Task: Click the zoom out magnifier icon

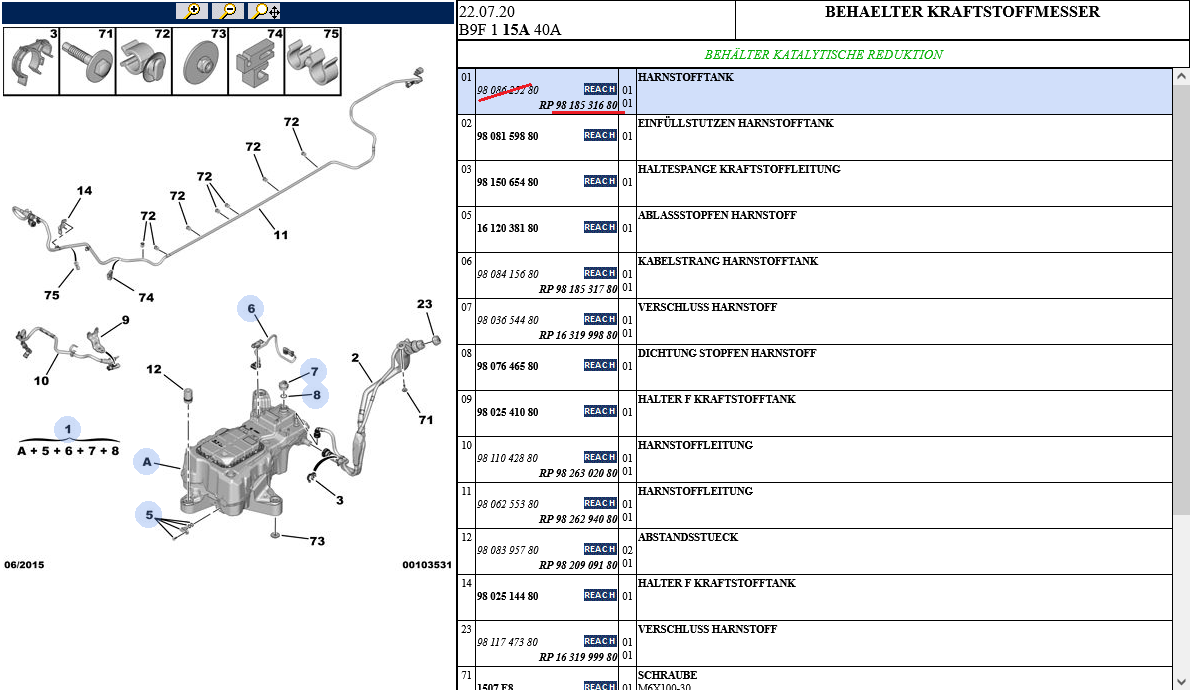Action: 228,11
